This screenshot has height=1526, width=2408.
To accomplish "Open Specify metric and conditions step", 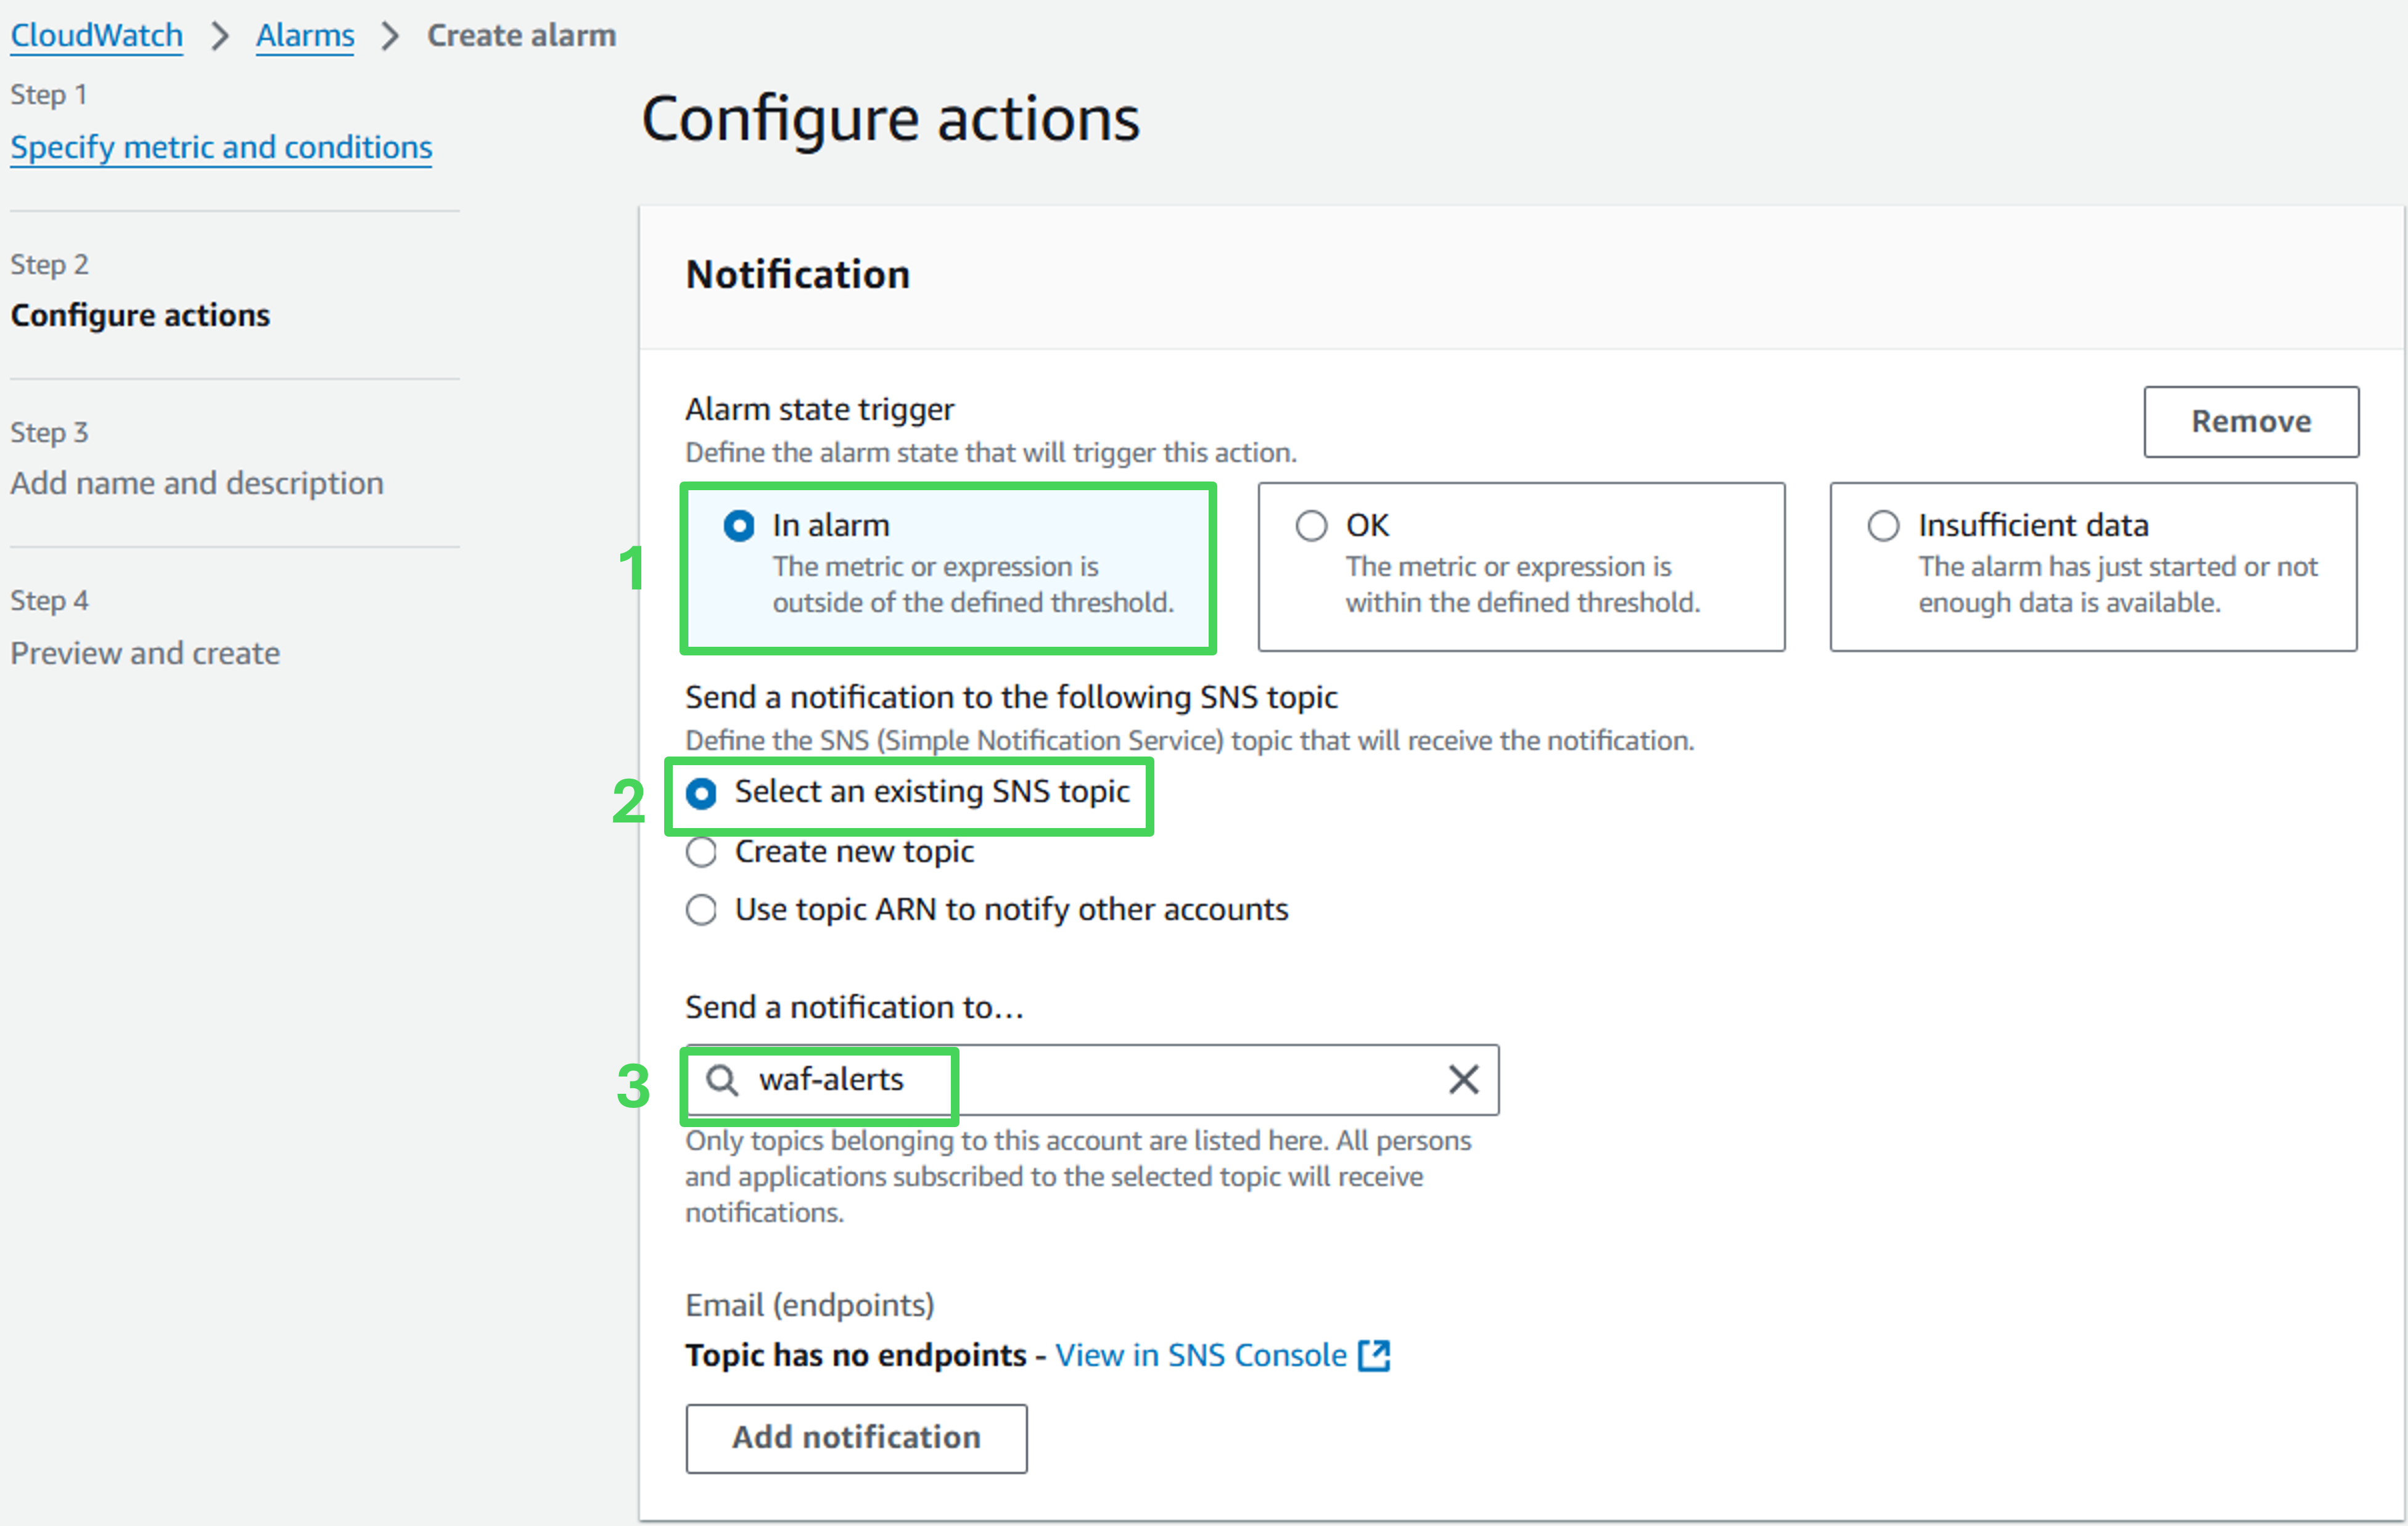I will (x=221, y=147).
